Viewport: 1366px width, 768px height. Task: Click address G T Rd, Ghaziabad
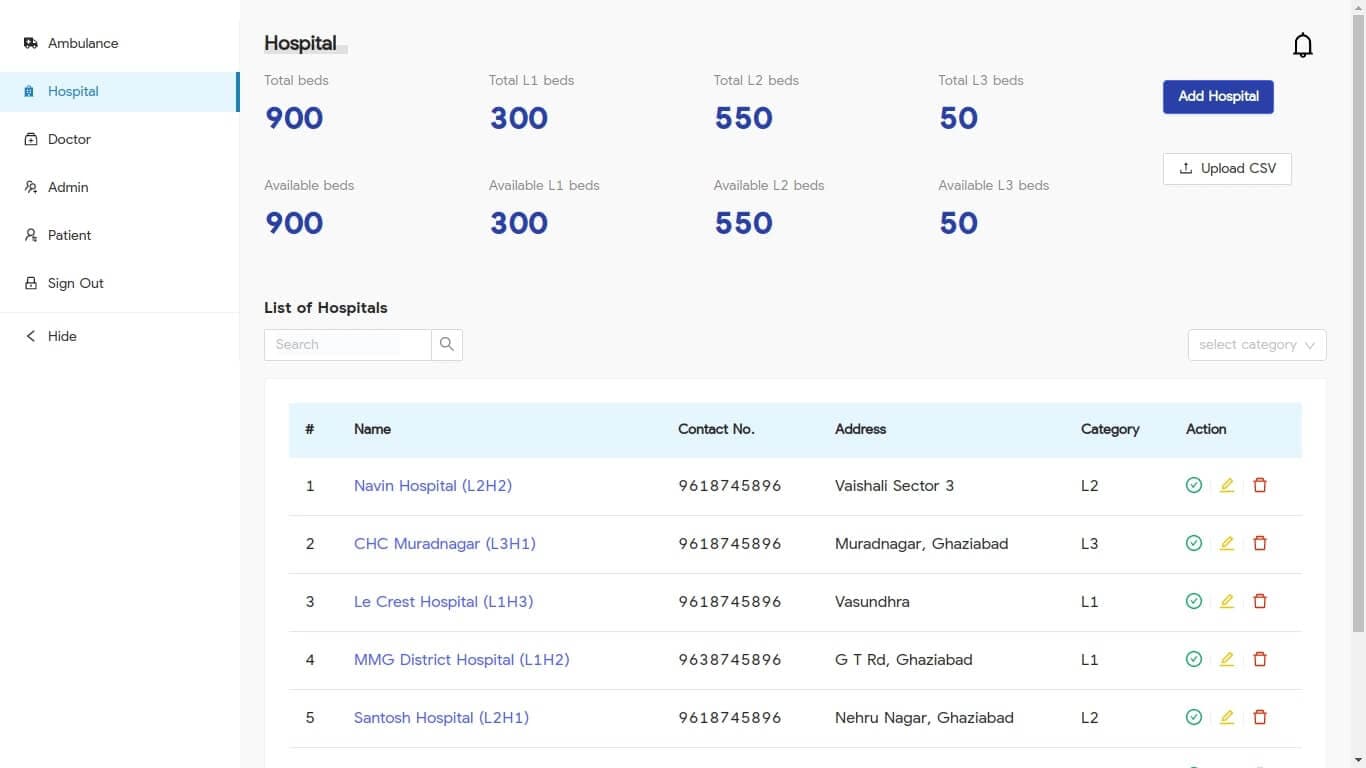pyautogui.click(x=903, y=659)
